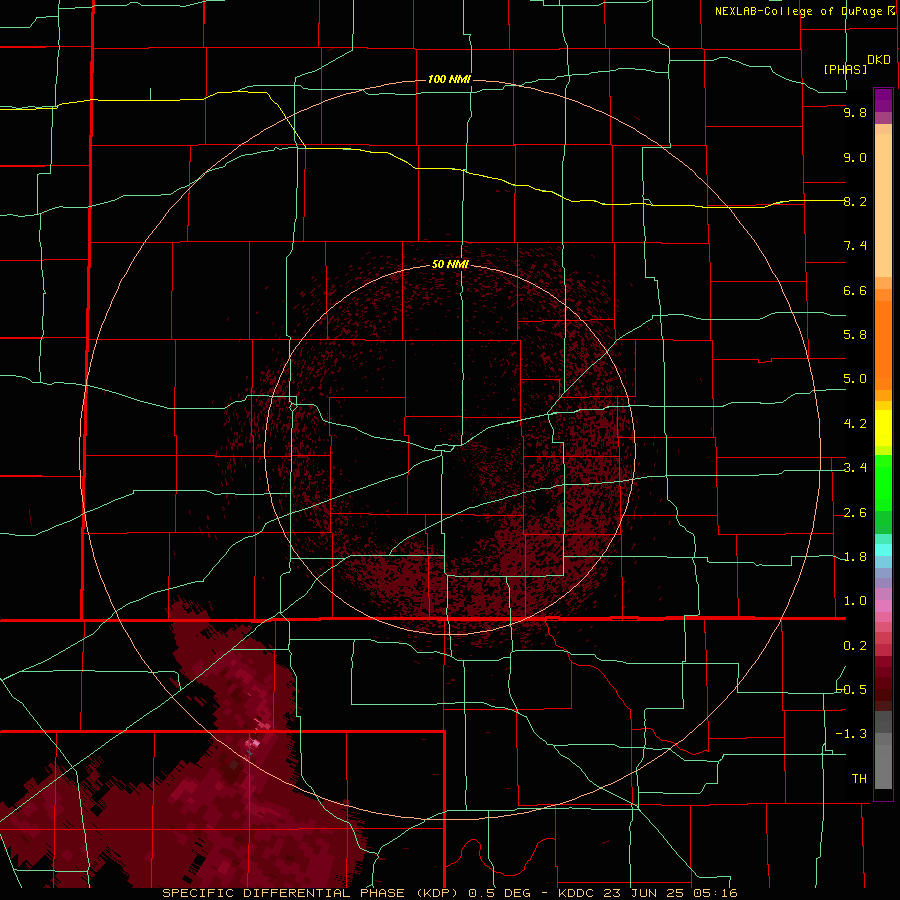Click the Specific Differential Phase caption text
The width and height of the screenshot is (900, 900).
tap(449, 893)
